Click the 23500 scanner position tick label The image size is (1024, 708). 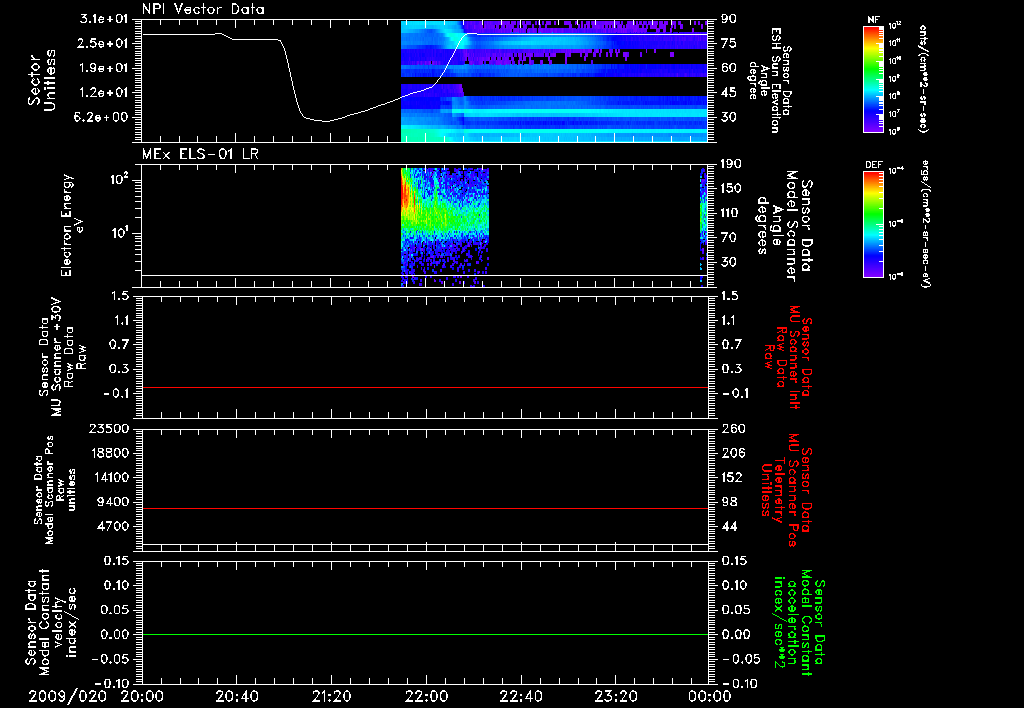[x=109, y=429]
